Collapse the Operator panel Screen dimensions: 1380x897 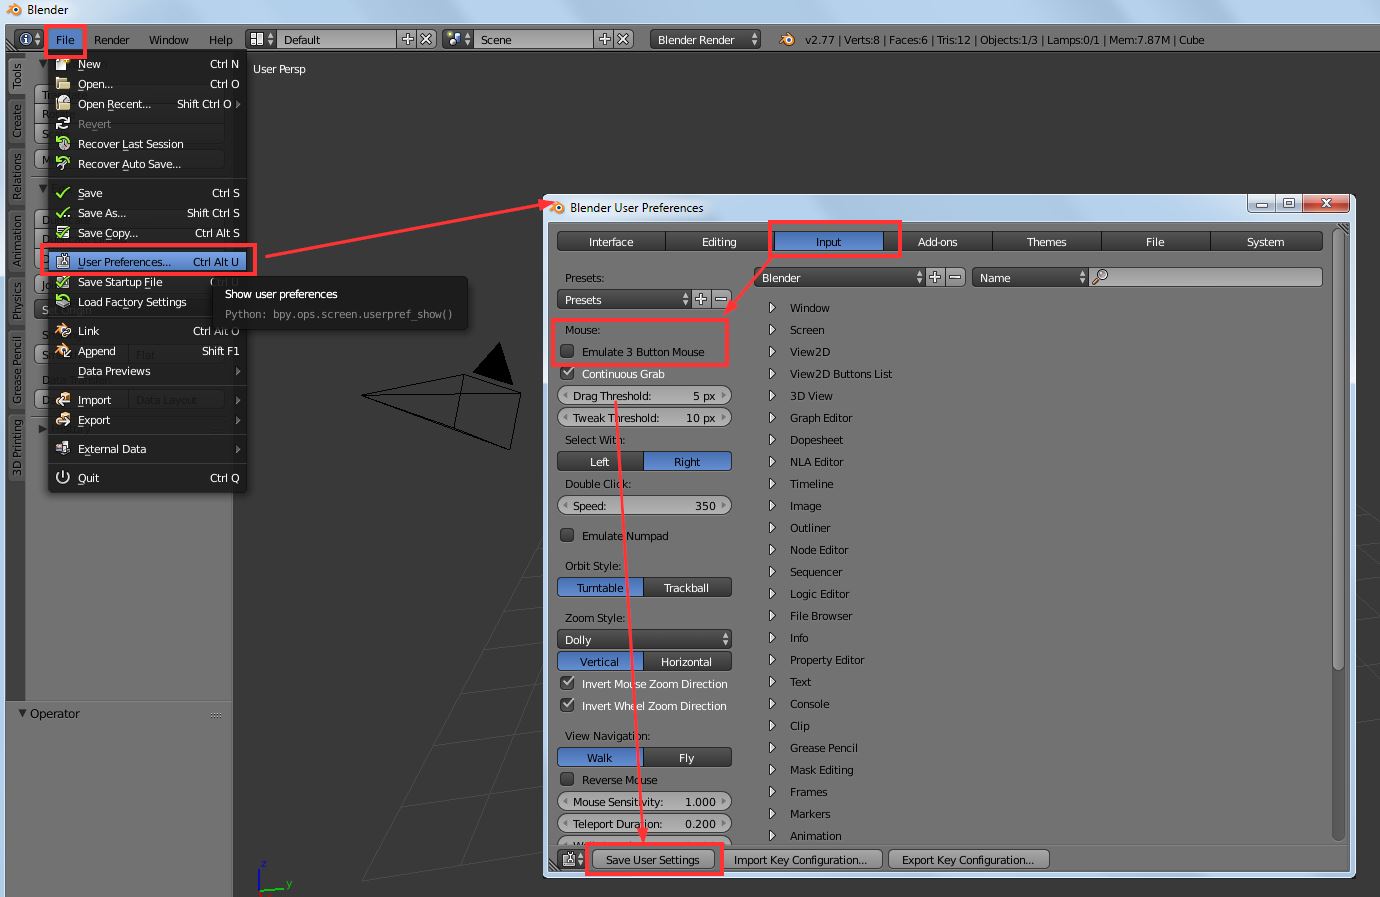[x=23, y=713]
